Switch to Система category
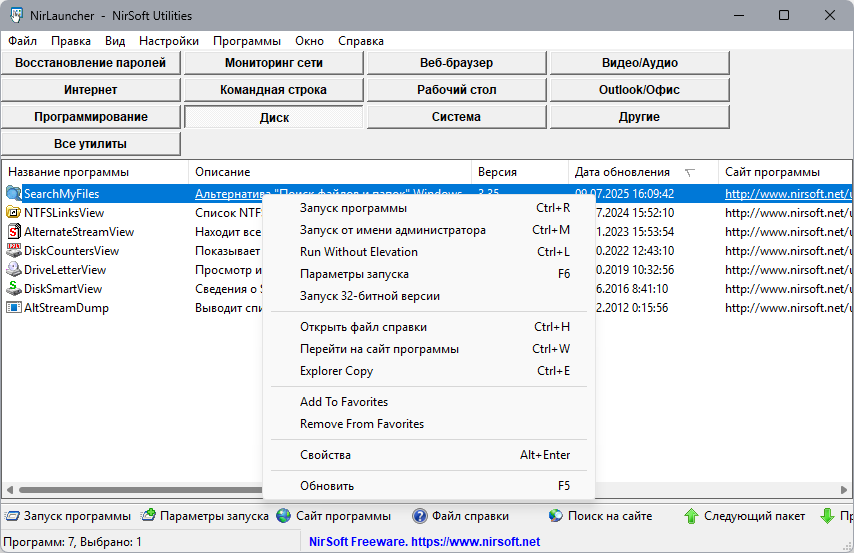The image size is (854, 553). pyautogui.click(x=456, y=117)
